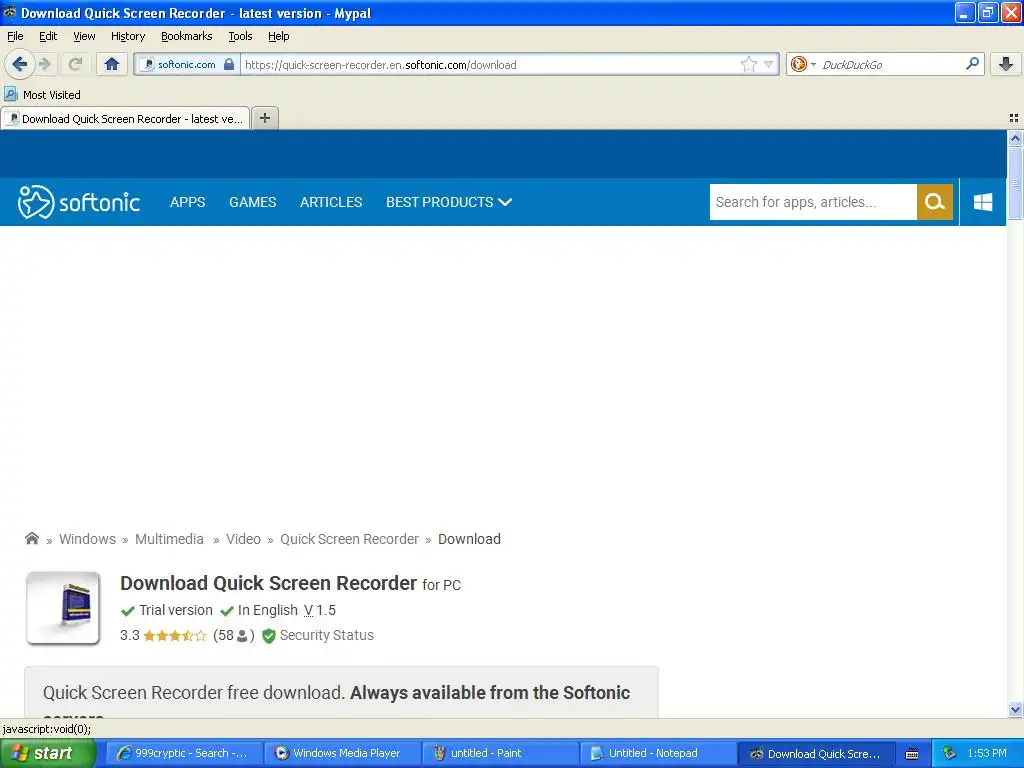Viewport: 1024px width, 768px height.
Task: Select the Windows platform icon on Softonic
Action: tap(983, 202)
